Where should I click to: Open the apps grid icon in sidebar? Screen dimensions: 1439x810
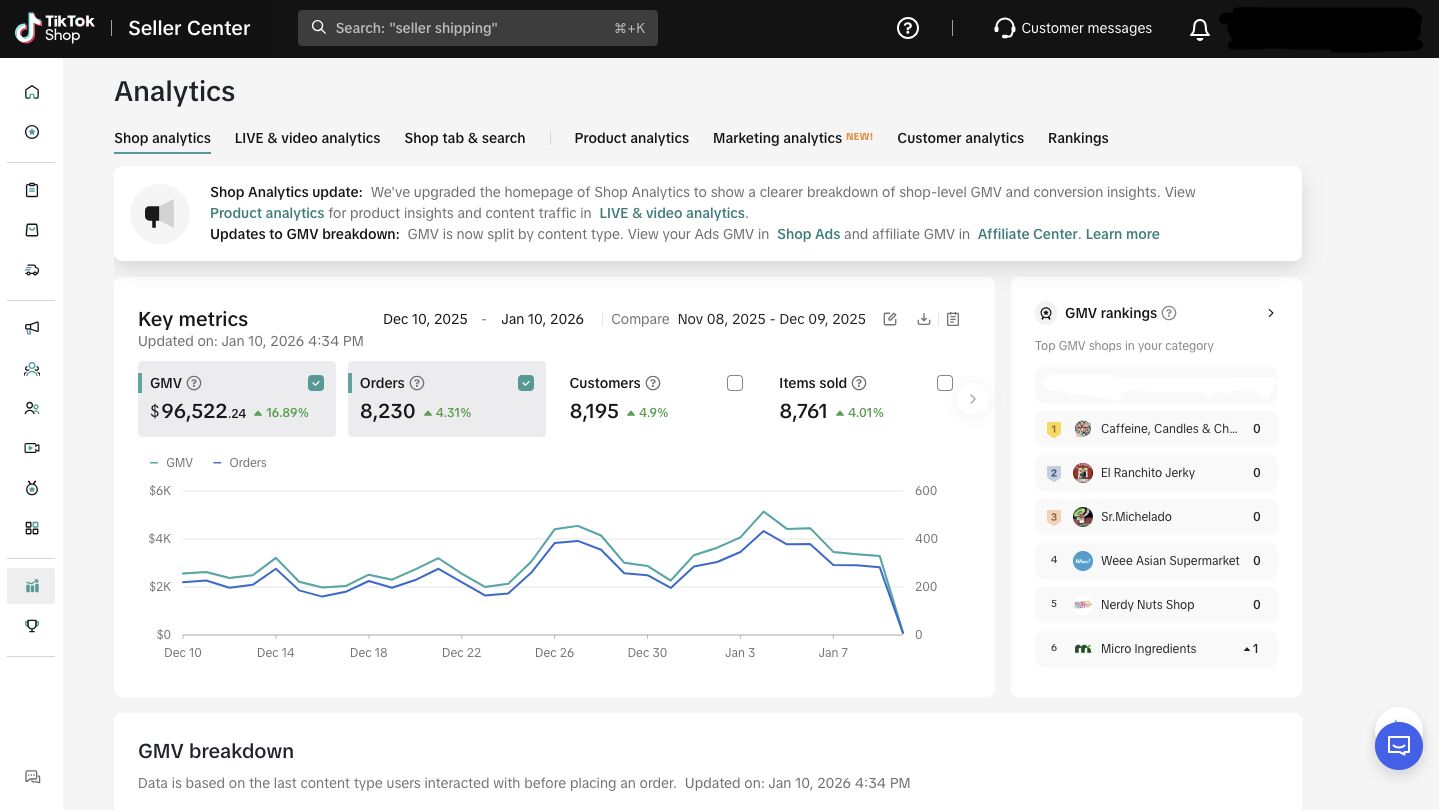32,528
